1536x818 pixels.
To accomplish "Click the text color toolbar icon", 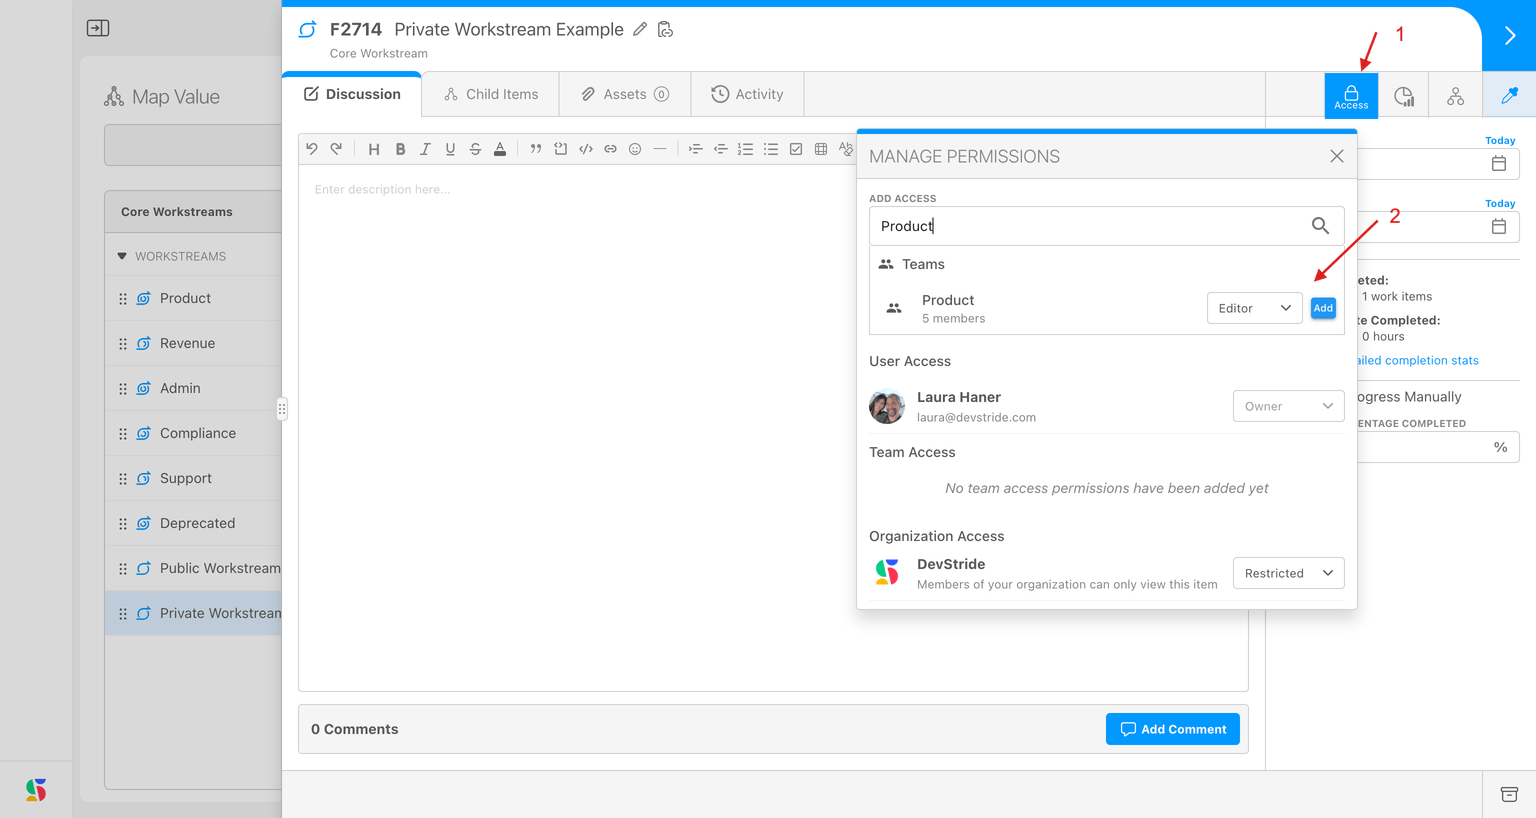I will [x=500, y=149].
